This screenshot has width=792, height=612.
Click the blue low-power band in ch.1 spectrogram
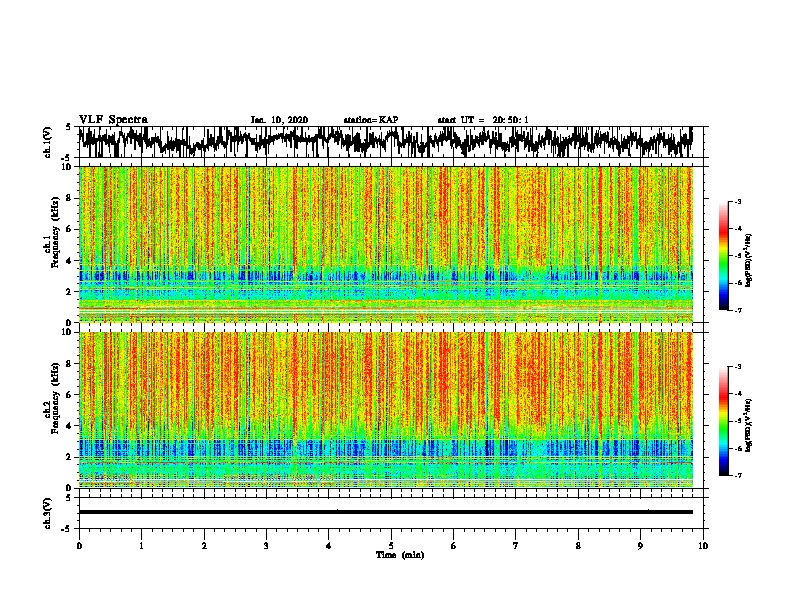point(386,276)
